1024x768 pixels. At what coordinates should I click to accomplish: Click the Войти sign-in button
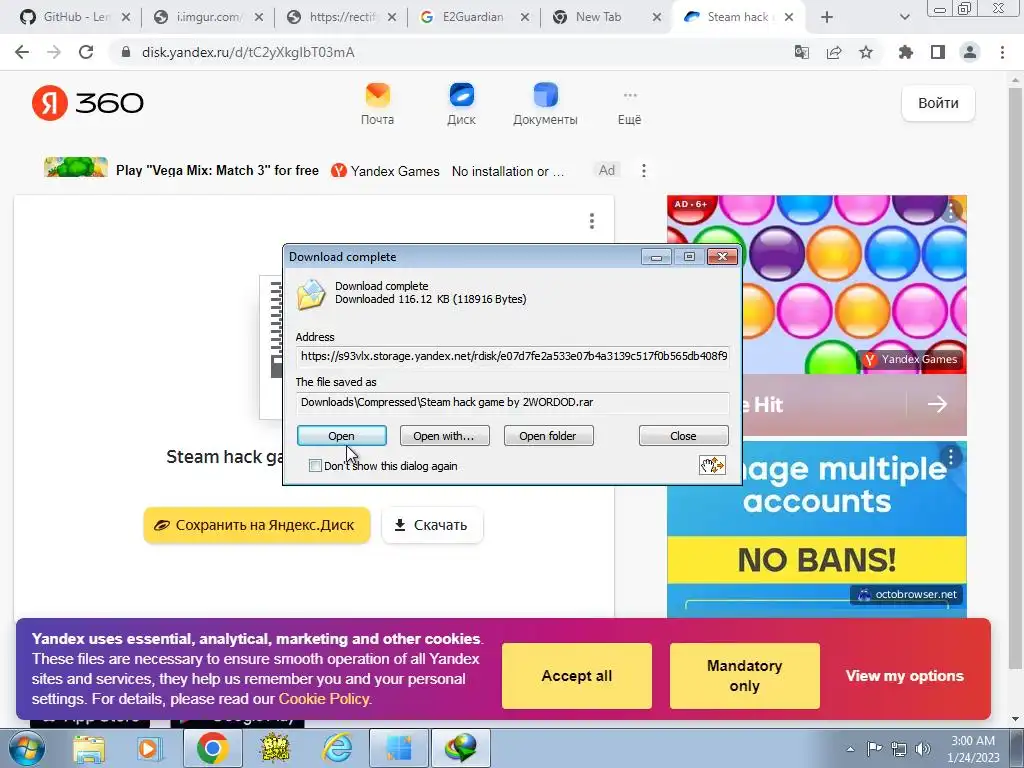(x=938, y=103)
